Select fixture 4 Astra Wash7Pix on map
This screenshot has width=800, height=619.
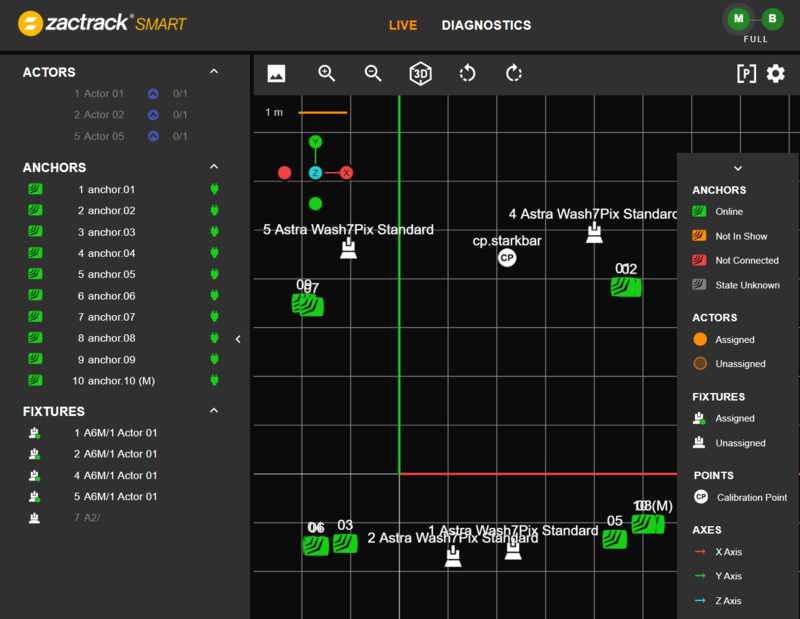pos(594,233)
